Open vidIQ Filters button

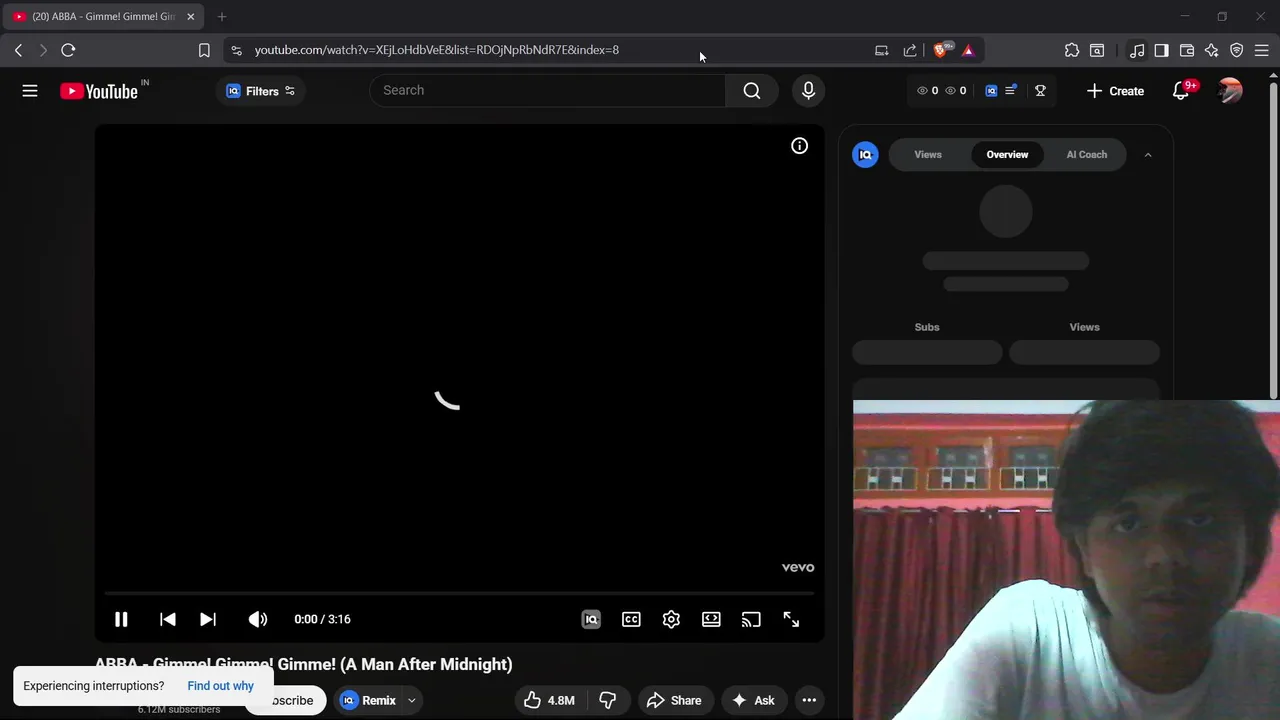click(260, 91)
